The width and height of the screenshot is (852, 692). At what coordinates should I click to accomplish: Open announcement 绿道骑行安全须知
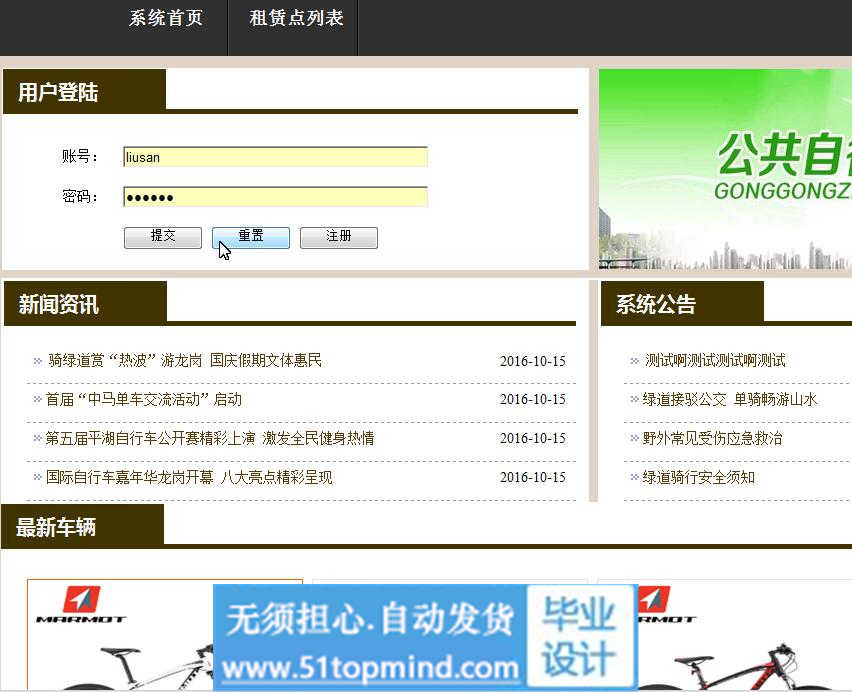(x=698, y=477)
